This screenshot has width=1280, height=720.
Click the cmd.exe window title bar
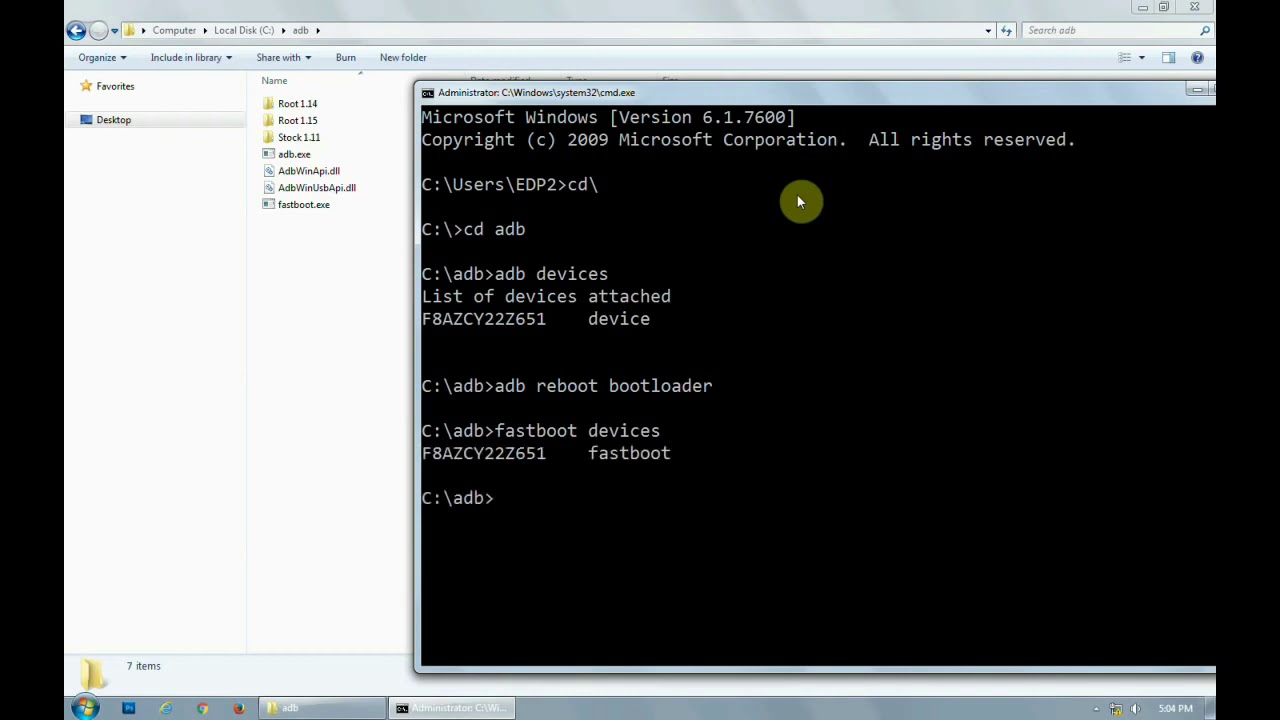point(800,93)
